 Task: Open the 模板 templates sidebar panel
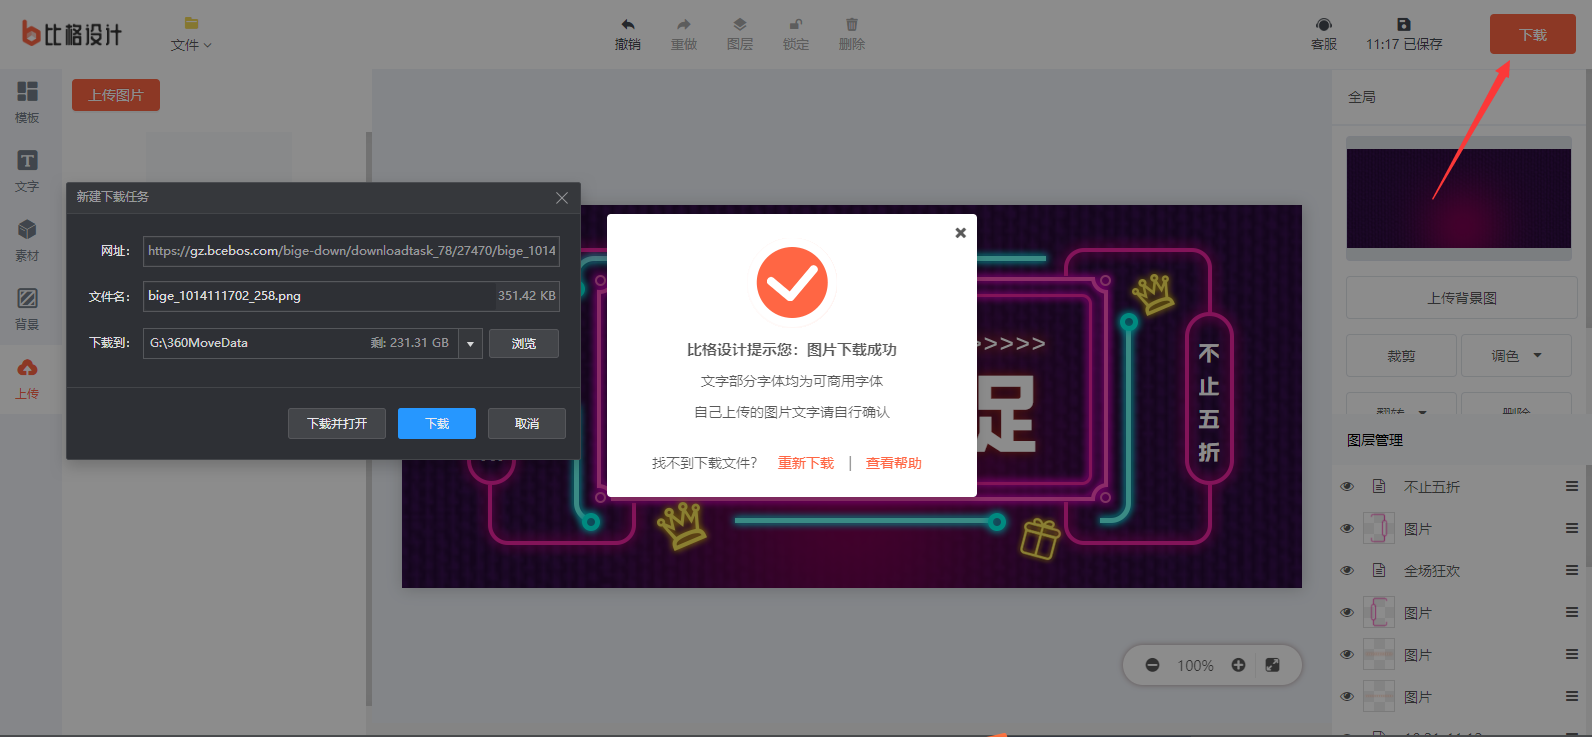click(27, 101)
